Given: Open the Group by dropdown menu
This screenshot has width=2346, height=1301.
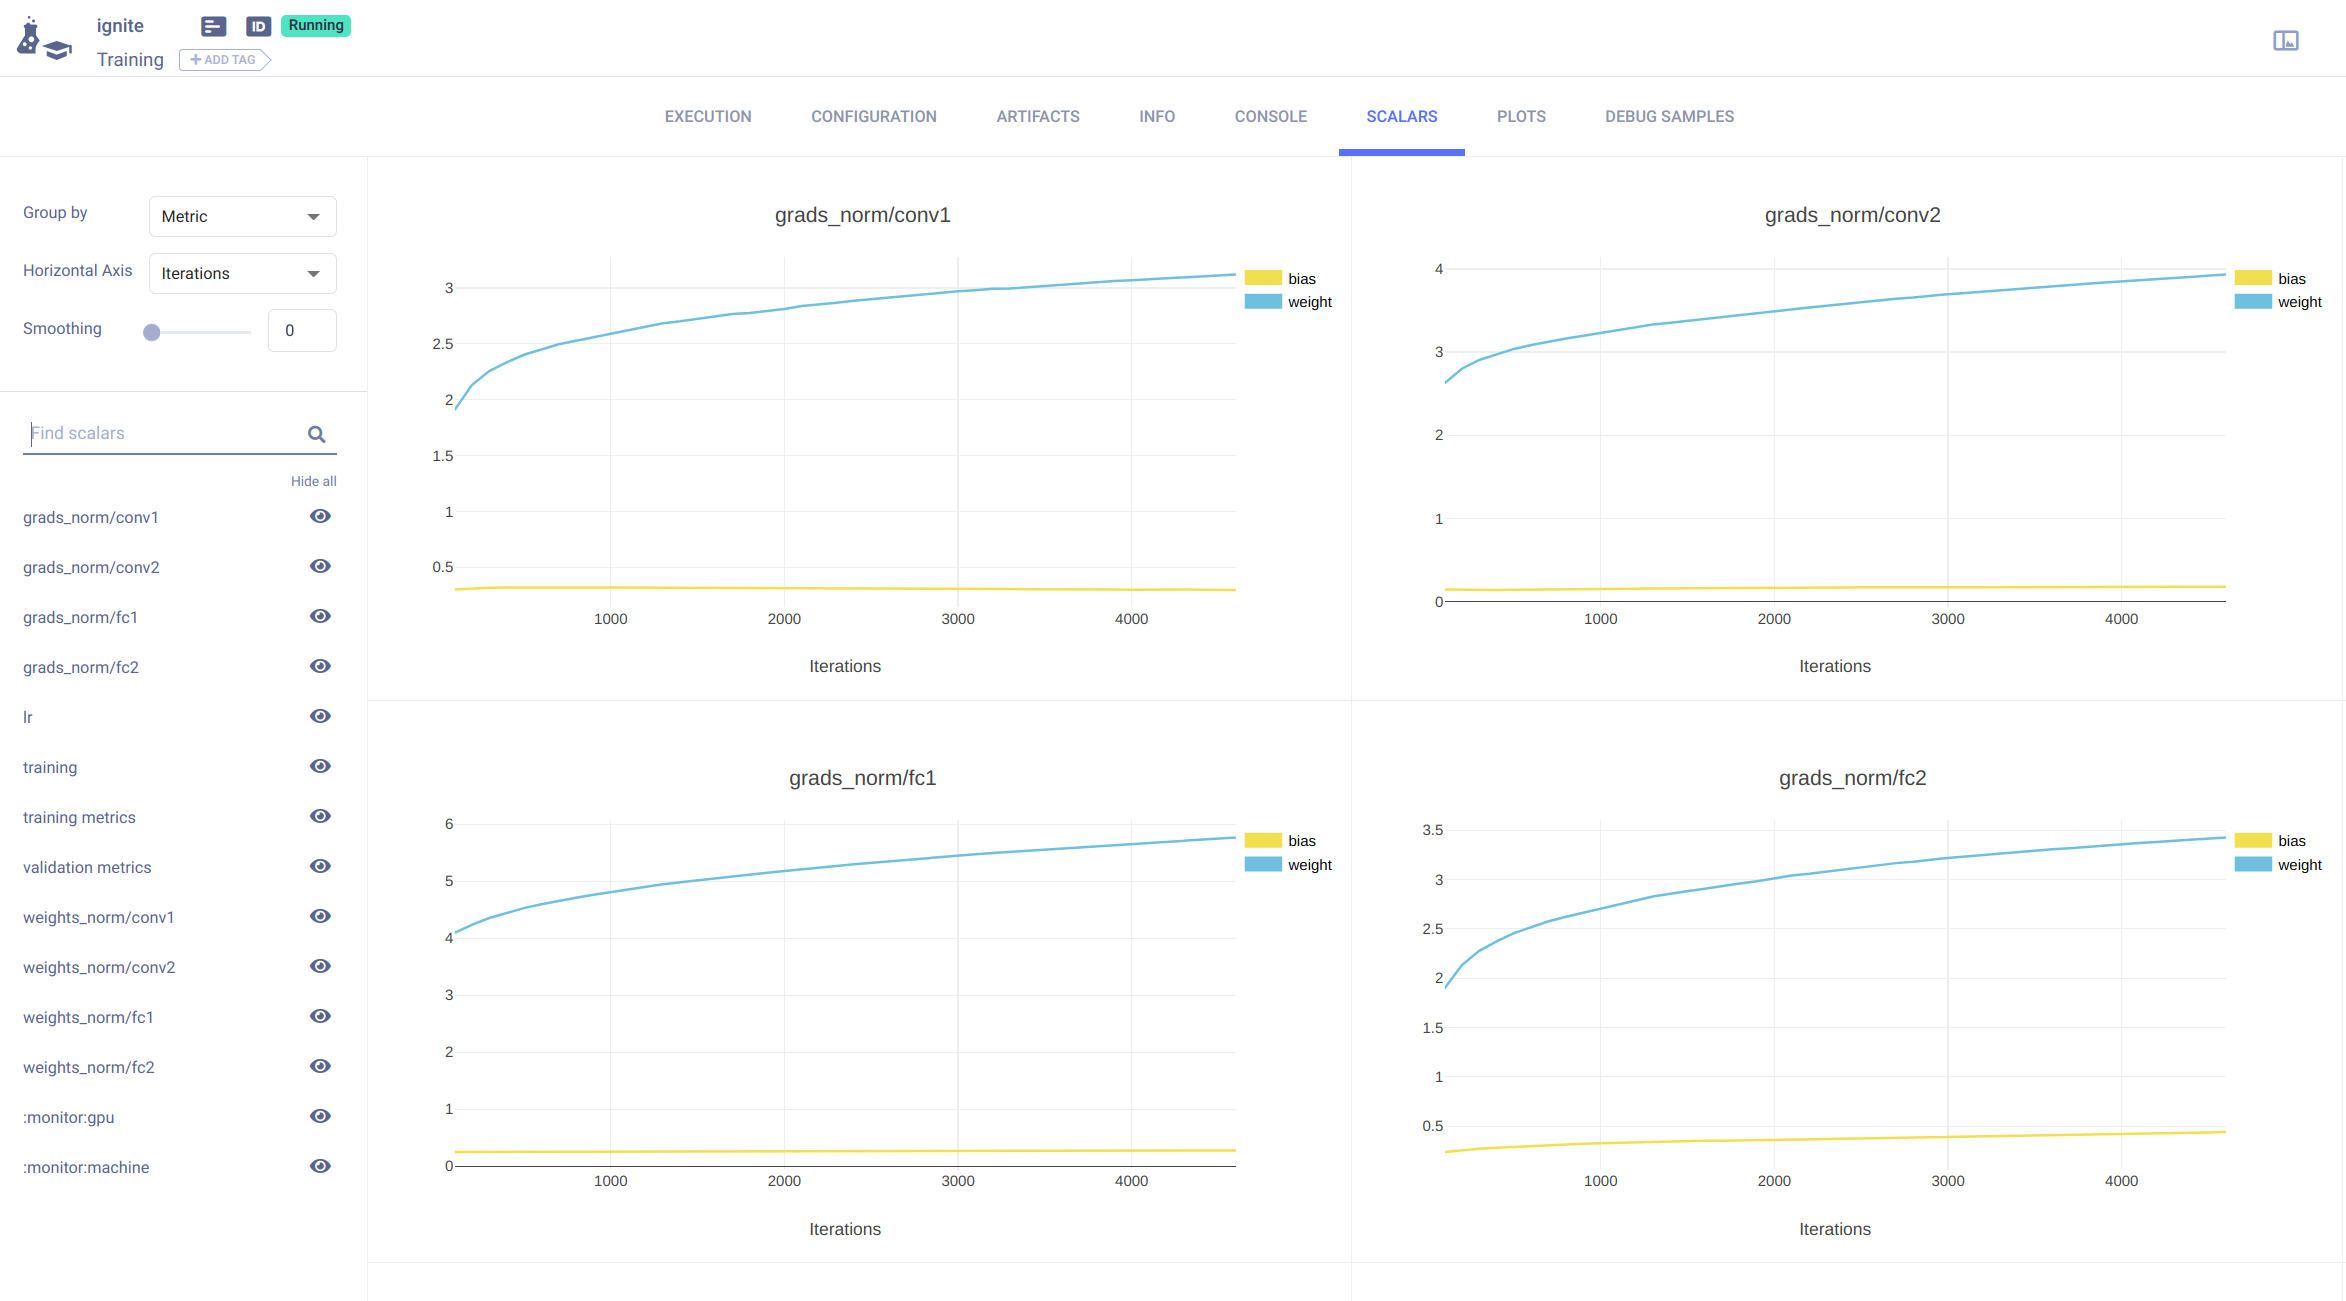Looking at the screenshot, I should tap(242, 215).
